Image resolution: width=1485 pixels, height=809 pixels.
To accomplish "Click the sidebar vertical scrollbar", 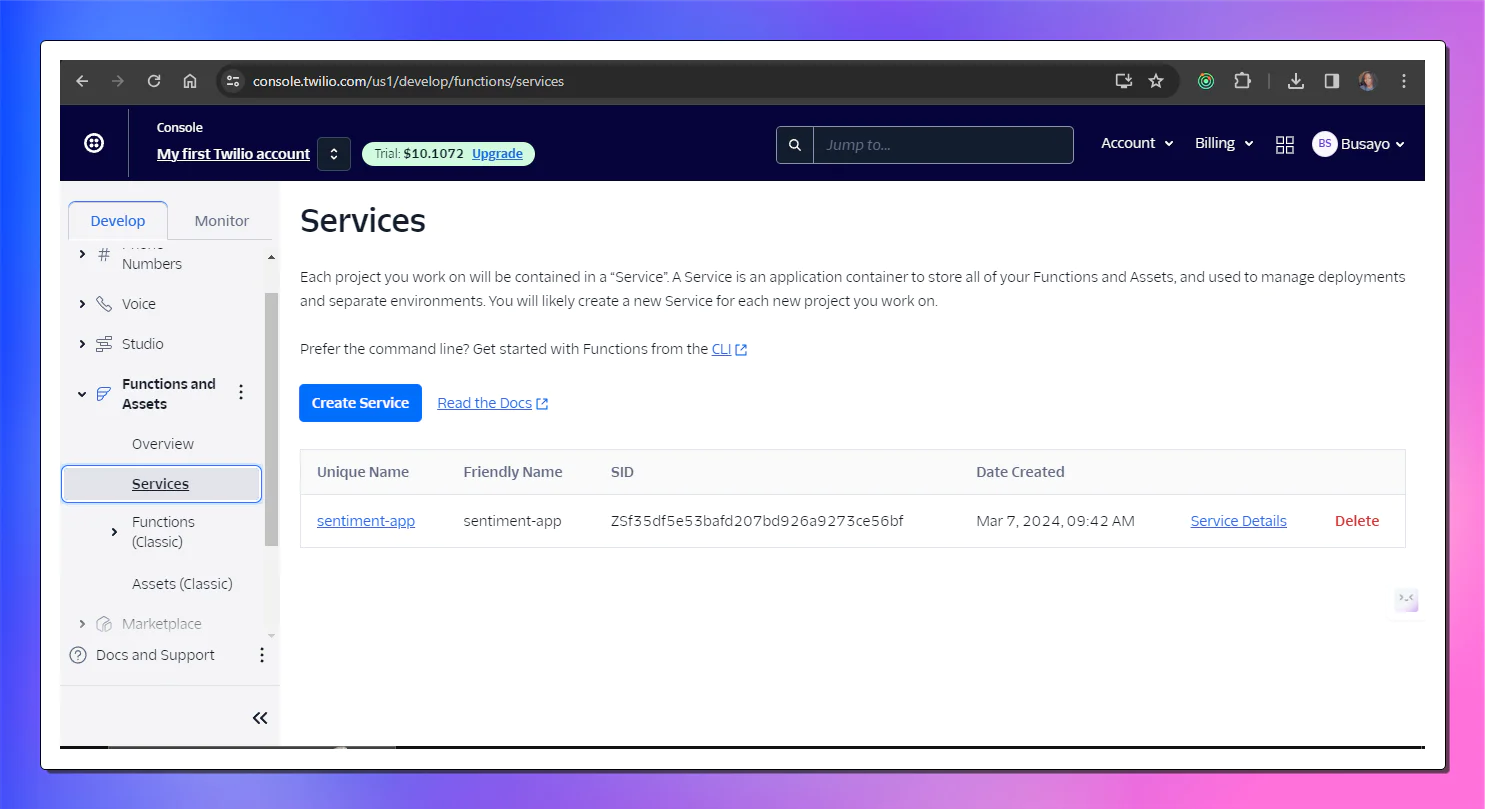I will (x=271, y=420).
